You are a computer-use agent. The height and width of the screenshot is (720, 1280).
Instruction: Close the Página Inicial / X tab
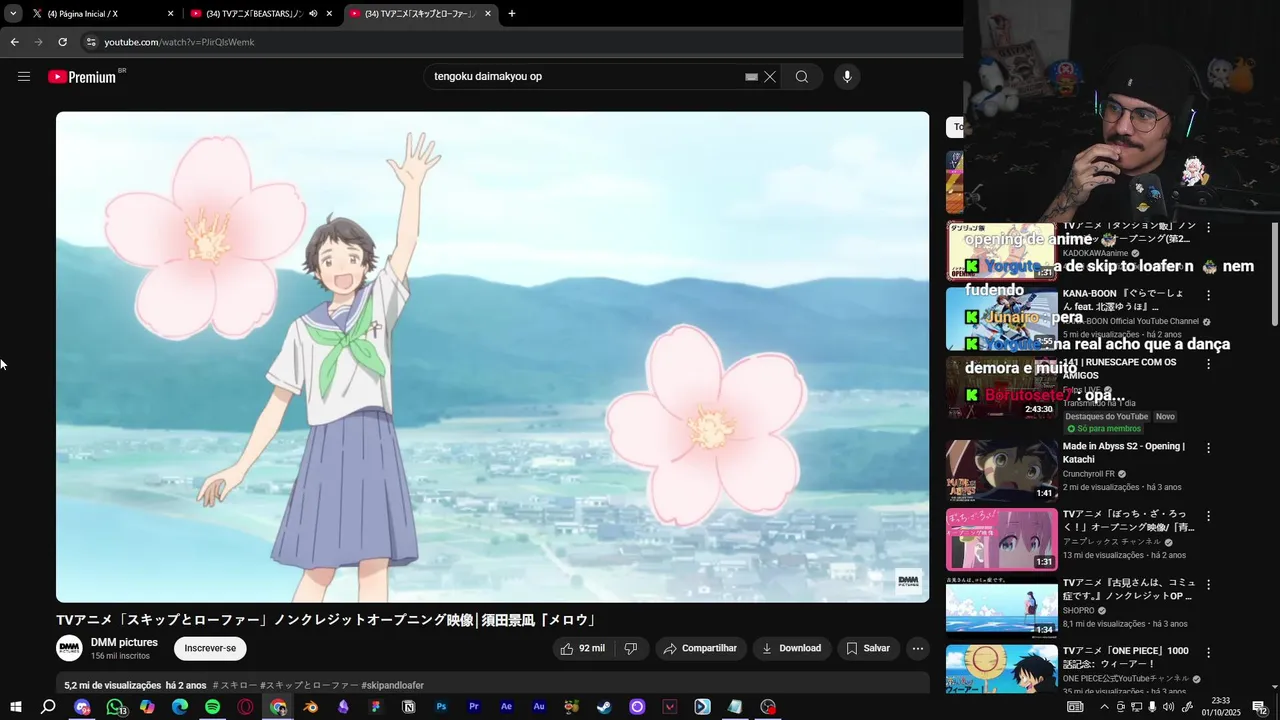[x=171, y=14]
